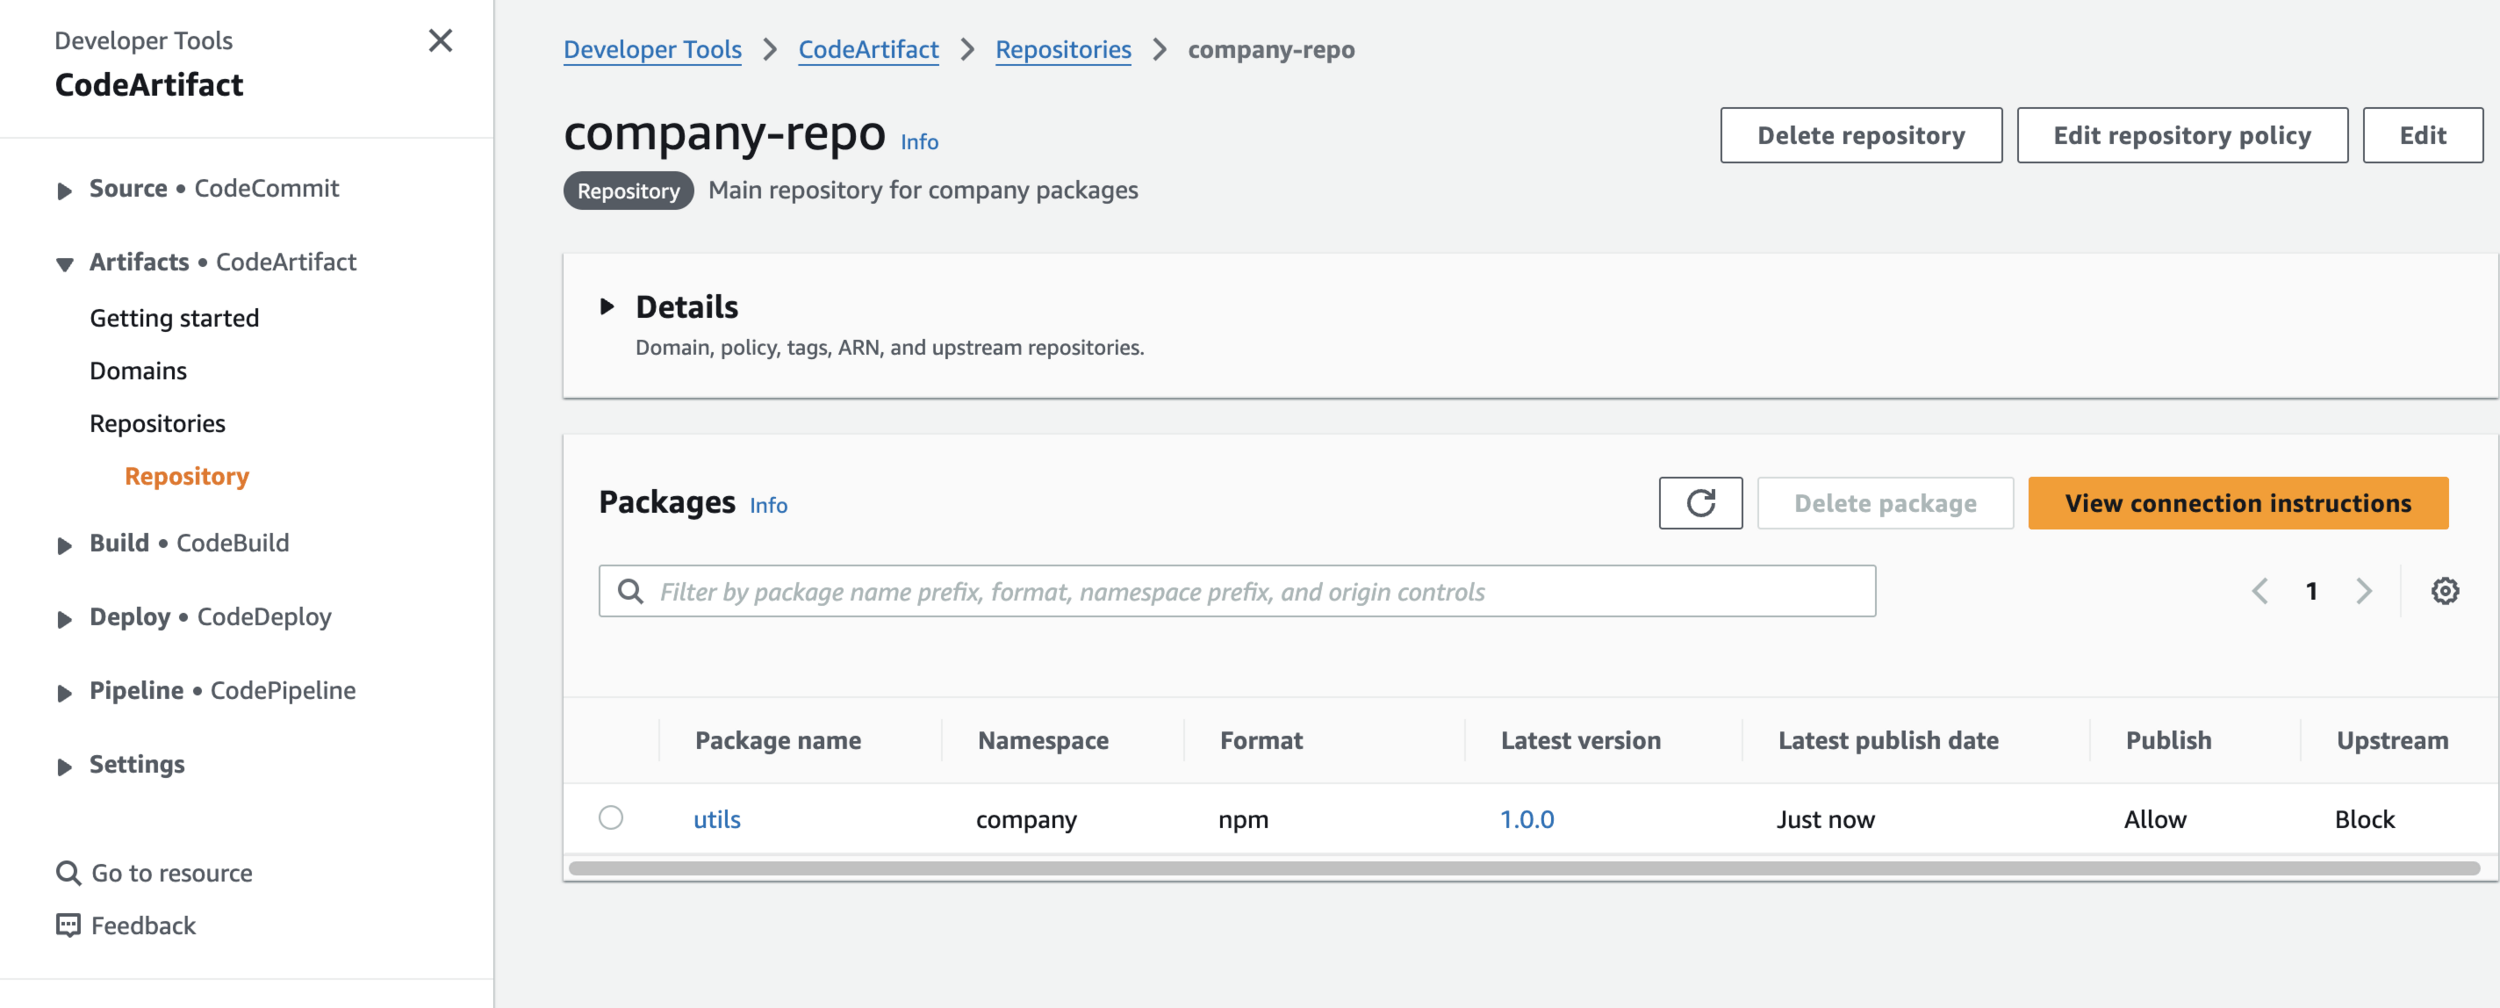
Task: Click Delete repository button
Action: (x=1861, y=135)
